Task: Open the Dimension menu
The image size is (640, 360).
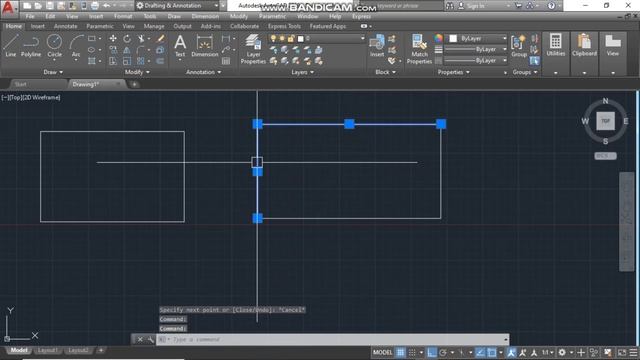Action: tap(205, 16)
